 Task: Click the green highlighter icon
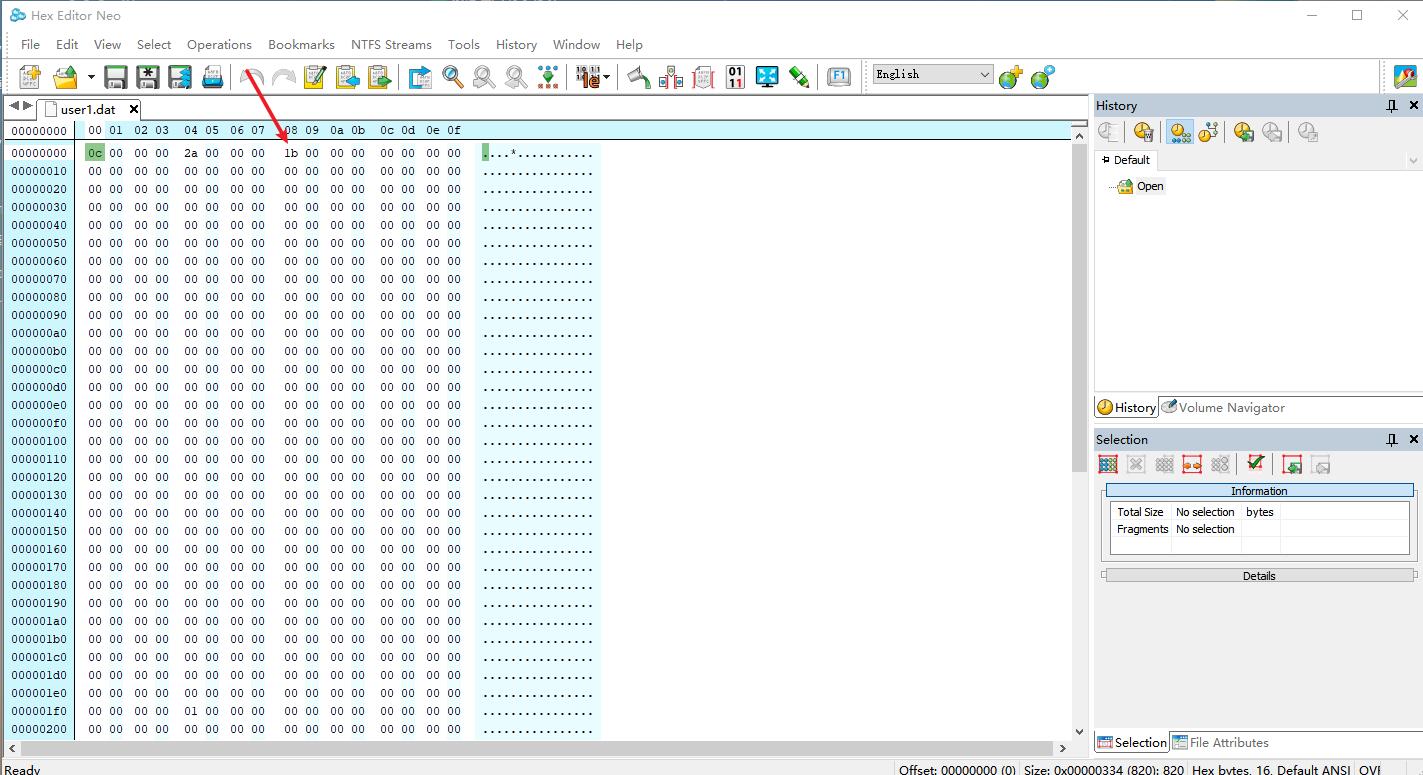799,77
